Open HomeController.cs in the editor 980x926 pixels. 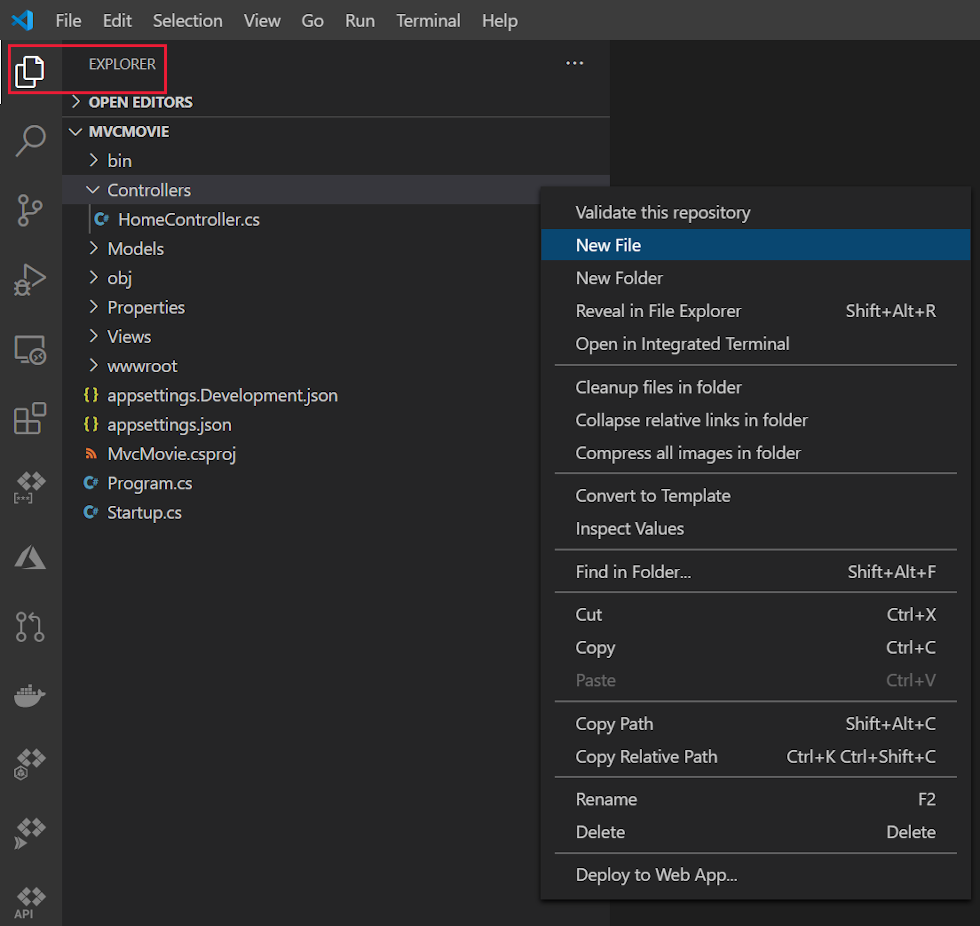(x=188, y=219)
